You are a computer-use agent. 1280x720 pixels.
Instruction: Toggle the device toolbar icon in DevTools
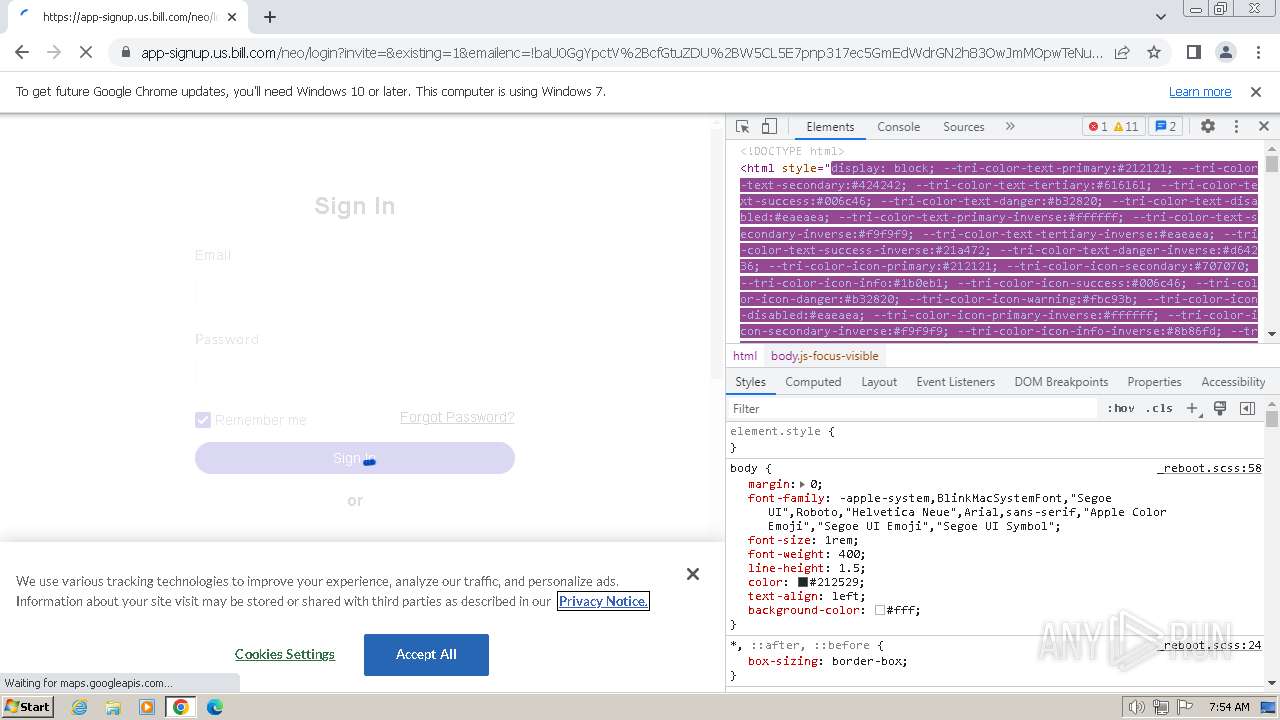coord(769,127)
